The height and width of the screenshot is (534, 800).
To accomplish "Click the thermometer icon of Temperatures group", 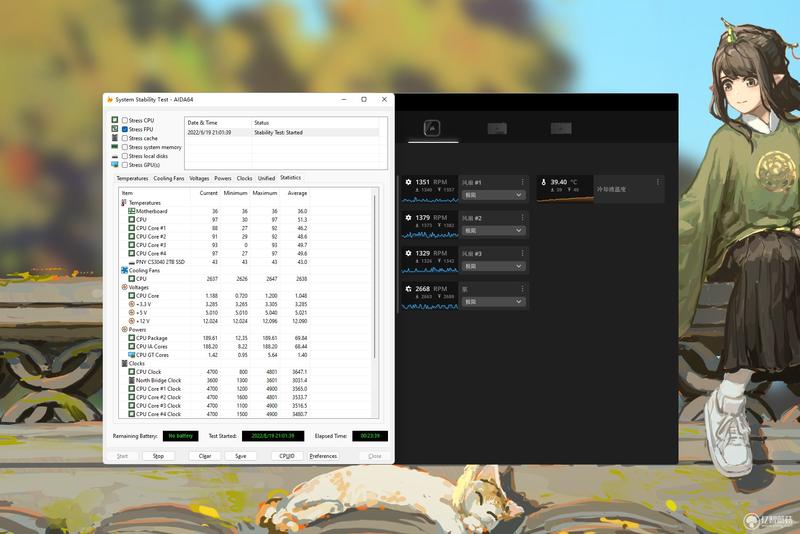I will point(124,202).
